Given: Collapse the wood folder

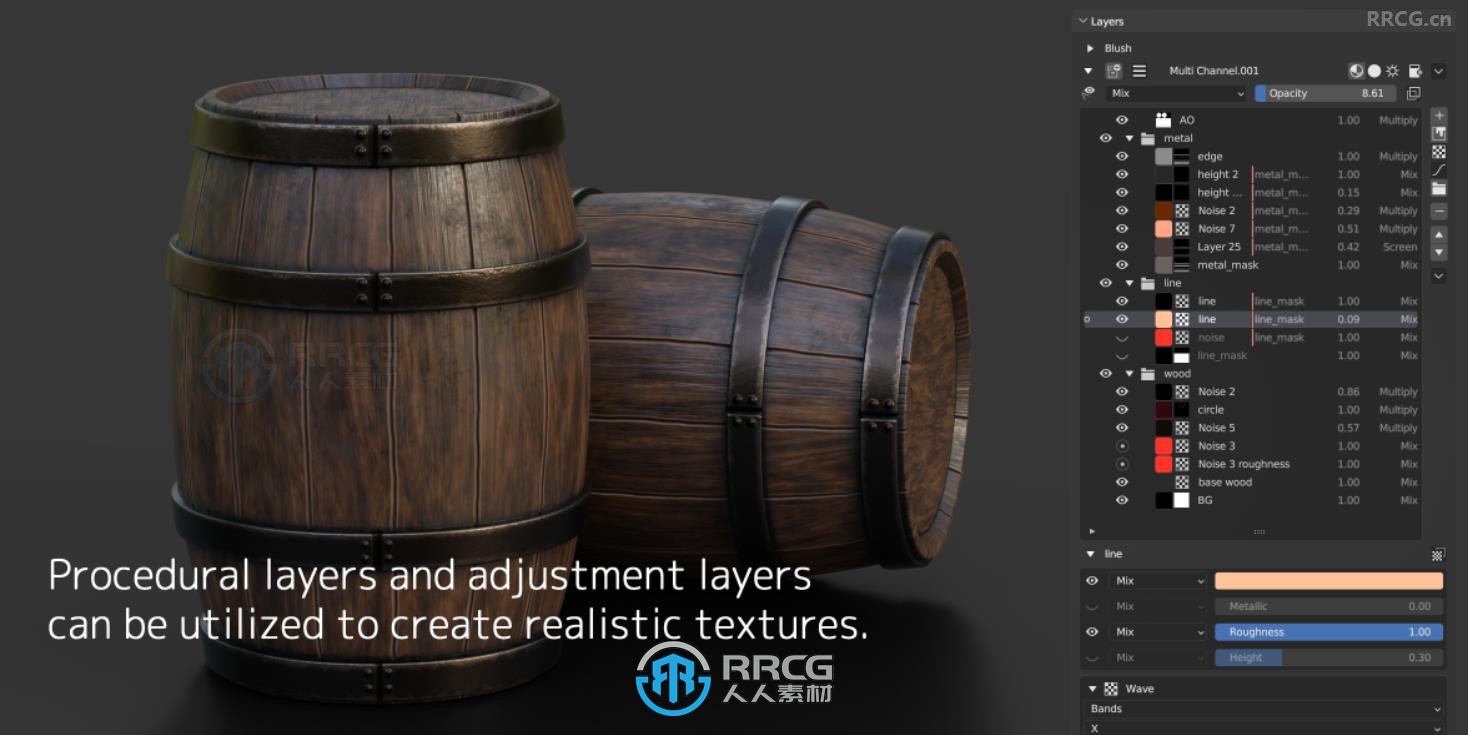Looking at the screenshot, I should click(1129, 374).
